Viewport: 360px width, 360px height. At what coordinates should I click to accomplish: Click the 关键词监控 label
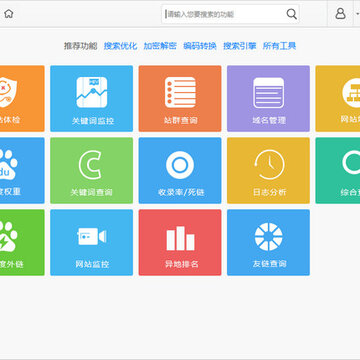click(93, 121)
